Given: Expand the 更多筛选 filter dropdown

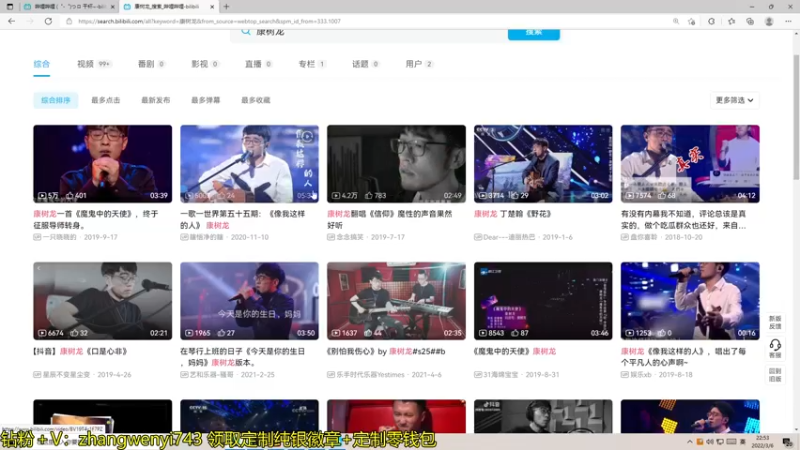Looking at the screenshot, I should pyautogui.click(x=735, y=101).
